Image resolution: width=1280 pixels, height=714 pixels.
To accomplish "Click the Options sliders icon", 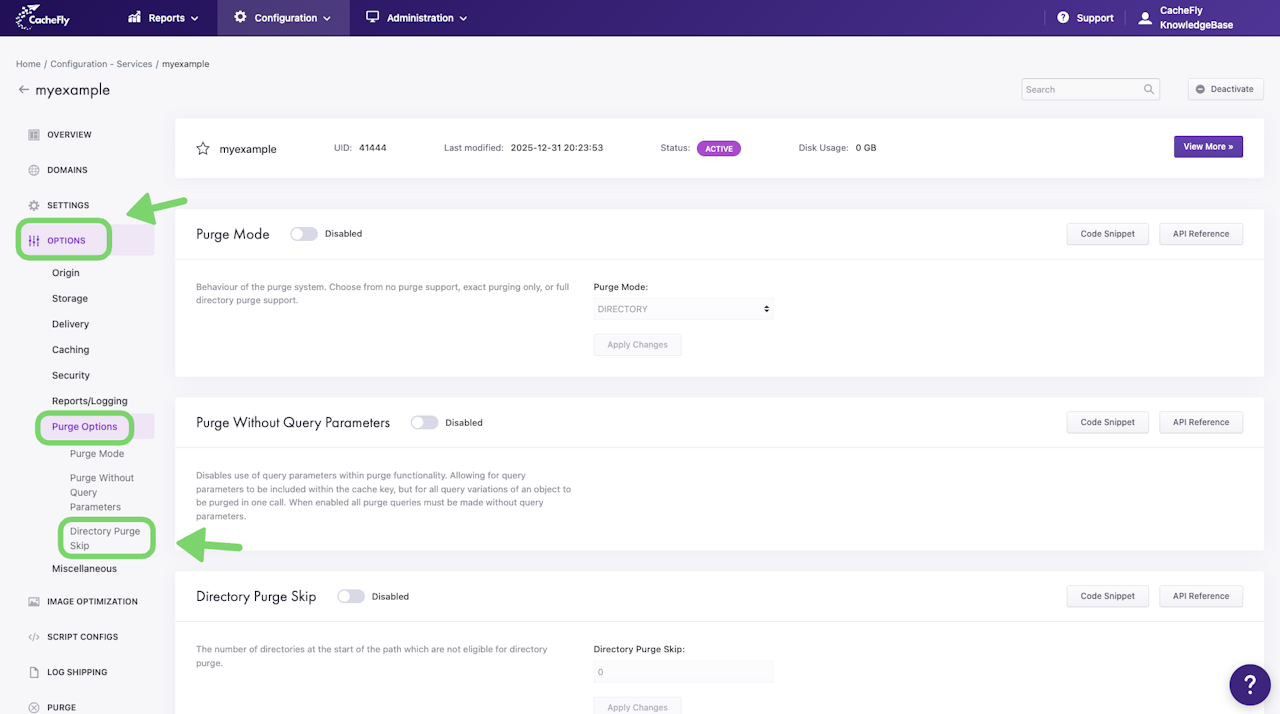I will [34, 241].
